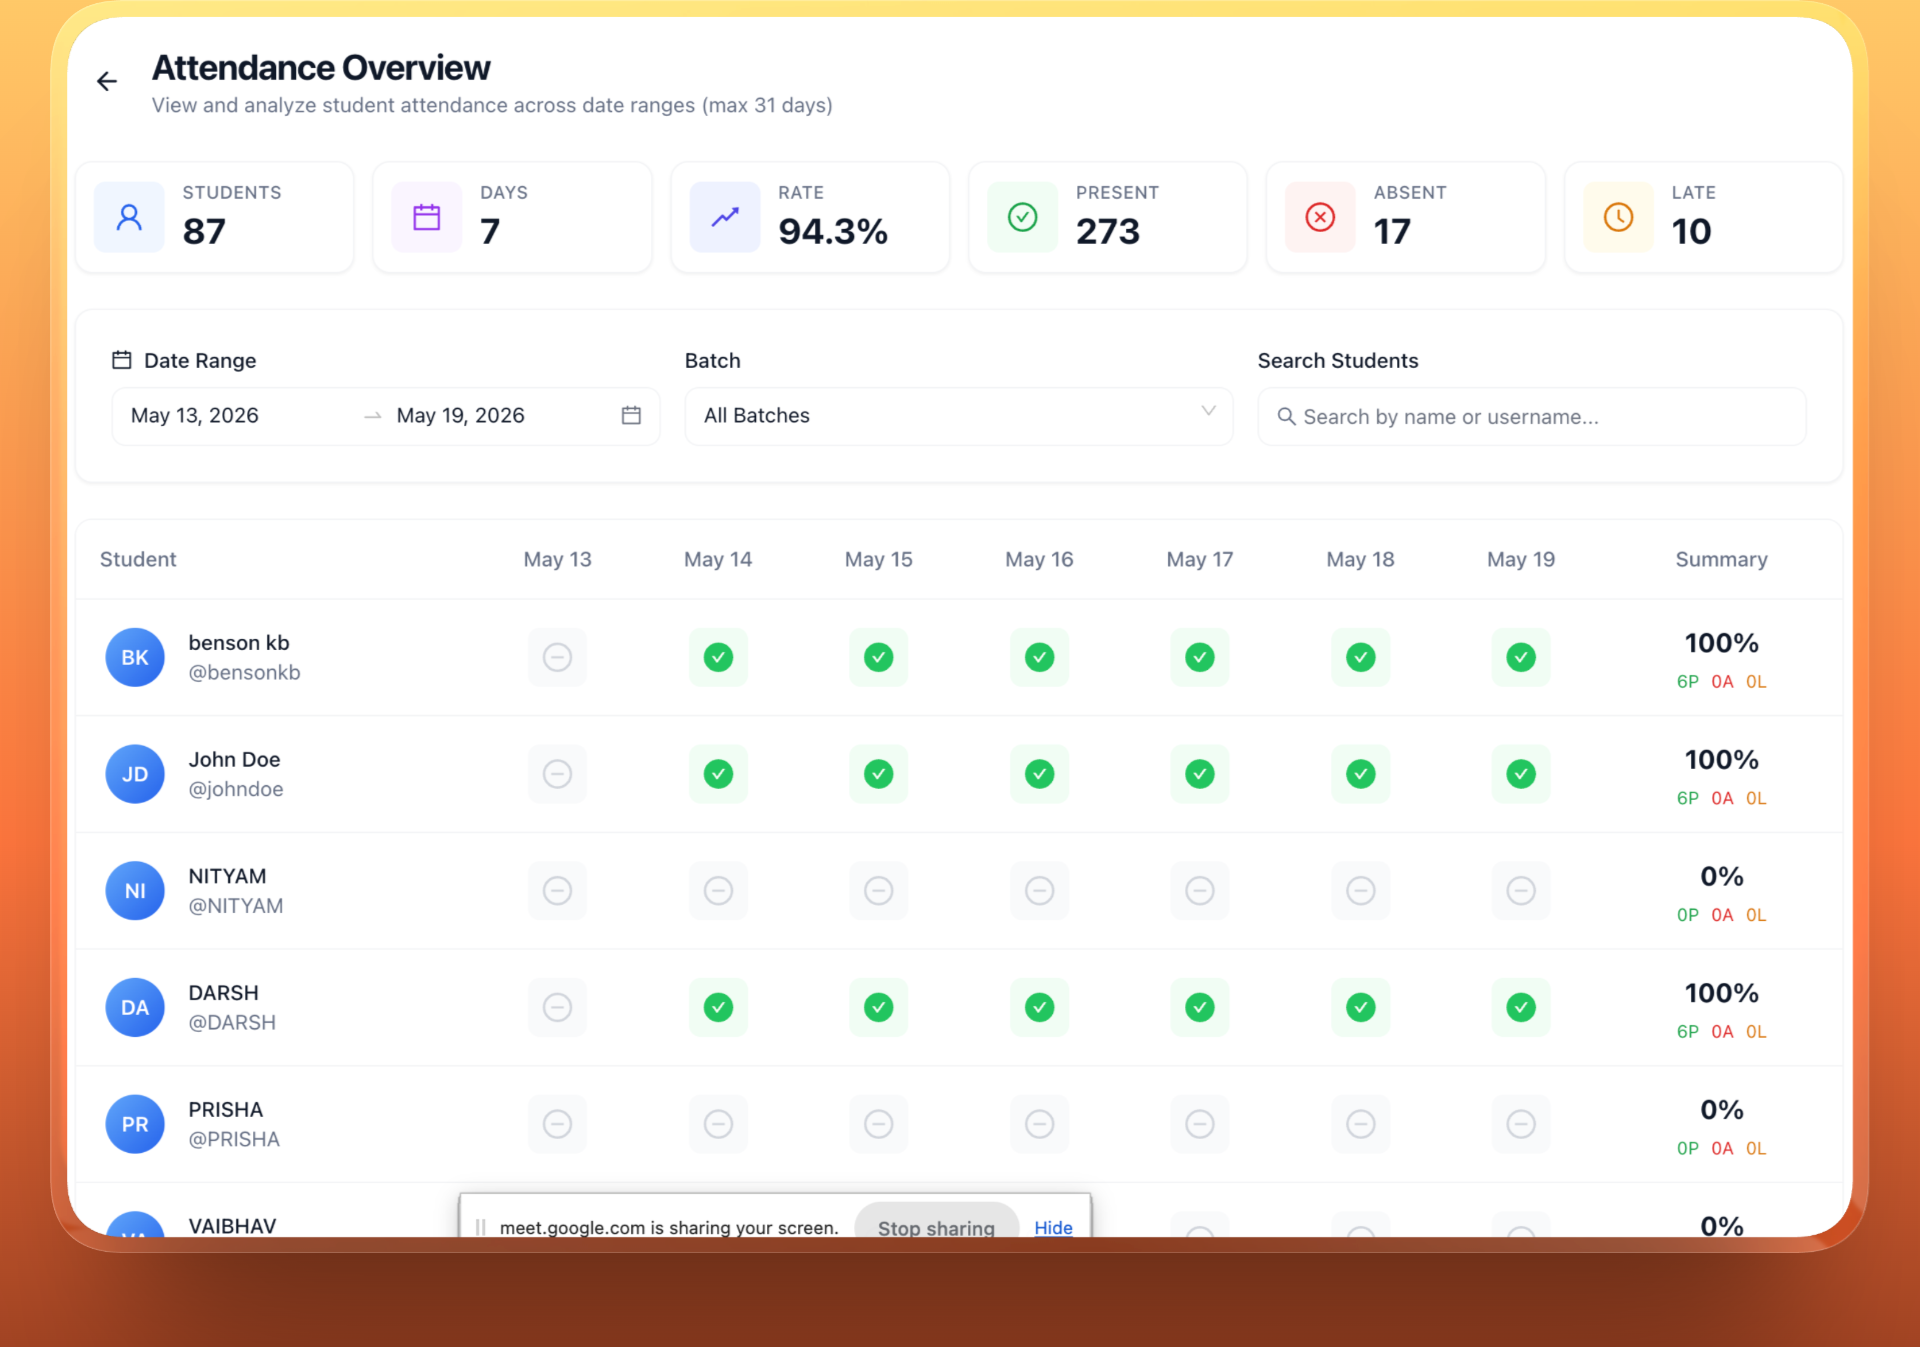Click NITYAM's May 14 no-record icon
The image size is (1920, 1347).
pos(718,890)
